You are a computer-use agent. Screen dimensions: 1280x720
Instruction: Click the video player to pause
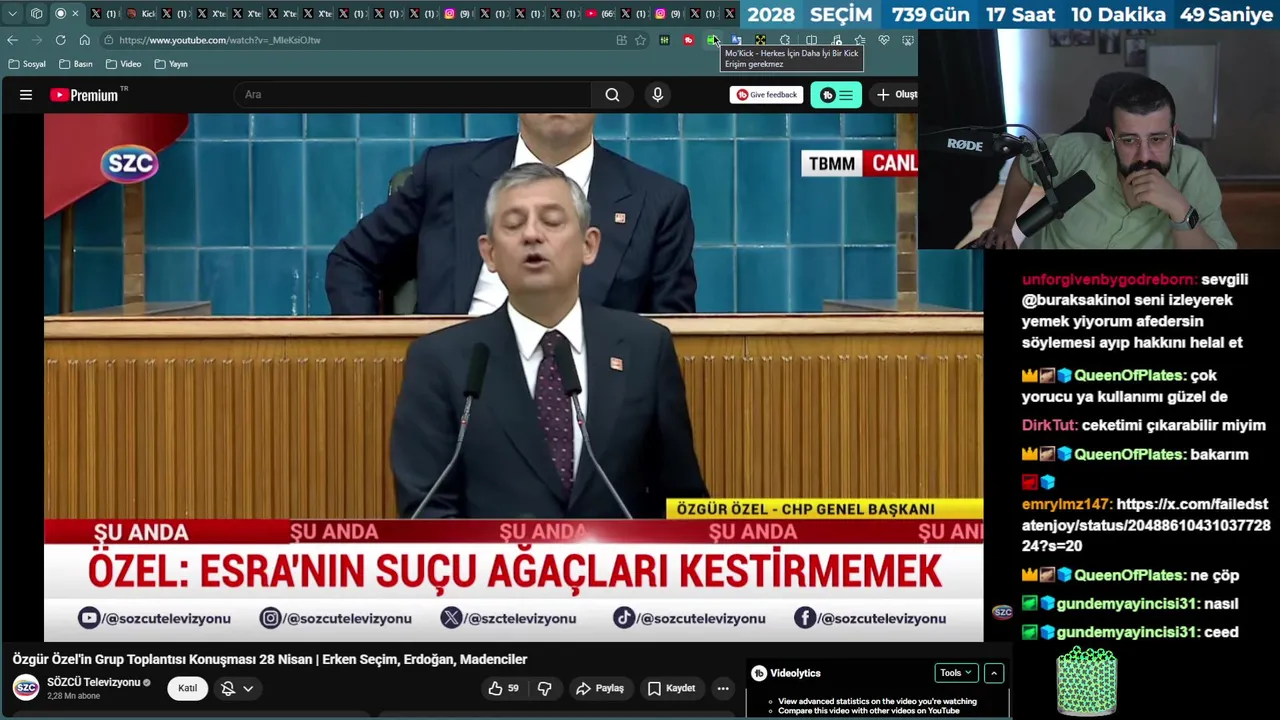513,377
